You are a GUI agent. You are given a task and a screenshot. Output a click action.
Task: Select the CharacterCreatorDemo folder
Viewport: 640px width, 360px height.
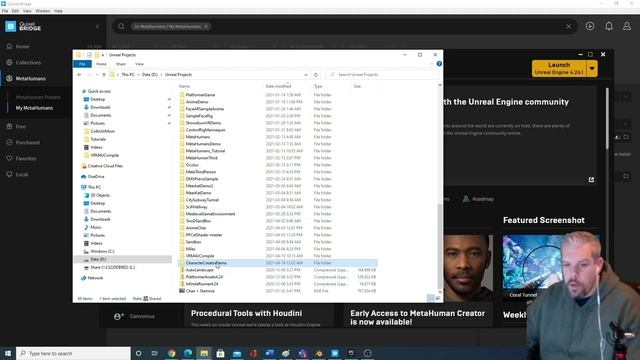click(x=206, y=263)
